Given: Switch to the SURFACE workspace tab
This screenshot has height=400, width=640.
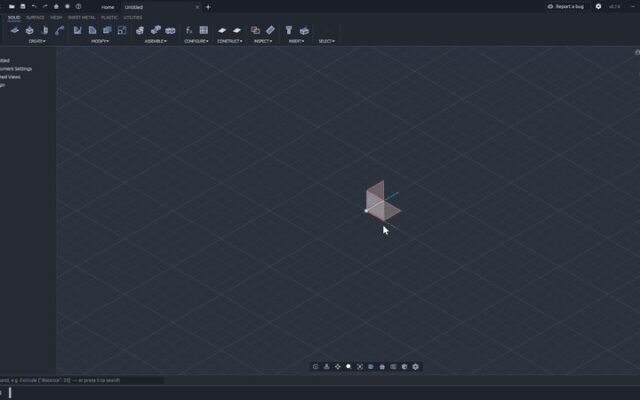Looking at the screenshot, I should pos(35,18).
